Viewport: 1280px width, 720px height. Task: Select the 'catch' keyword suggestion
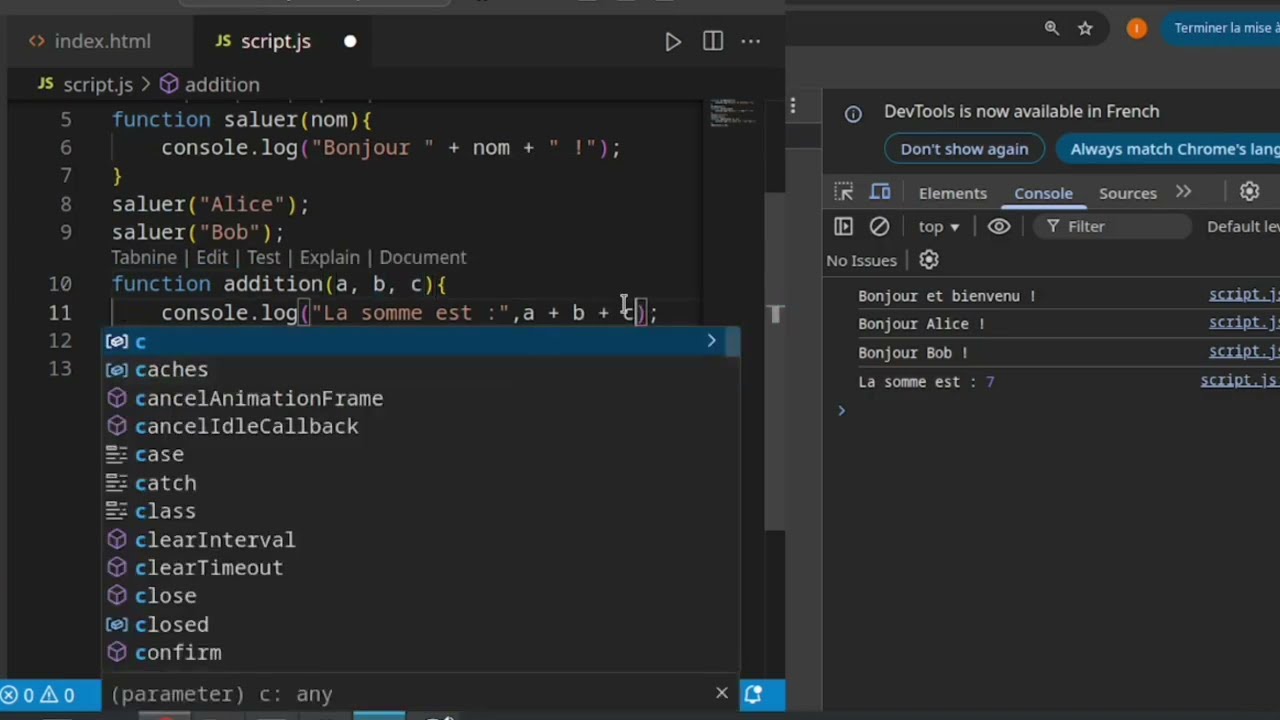coord(421,483)
